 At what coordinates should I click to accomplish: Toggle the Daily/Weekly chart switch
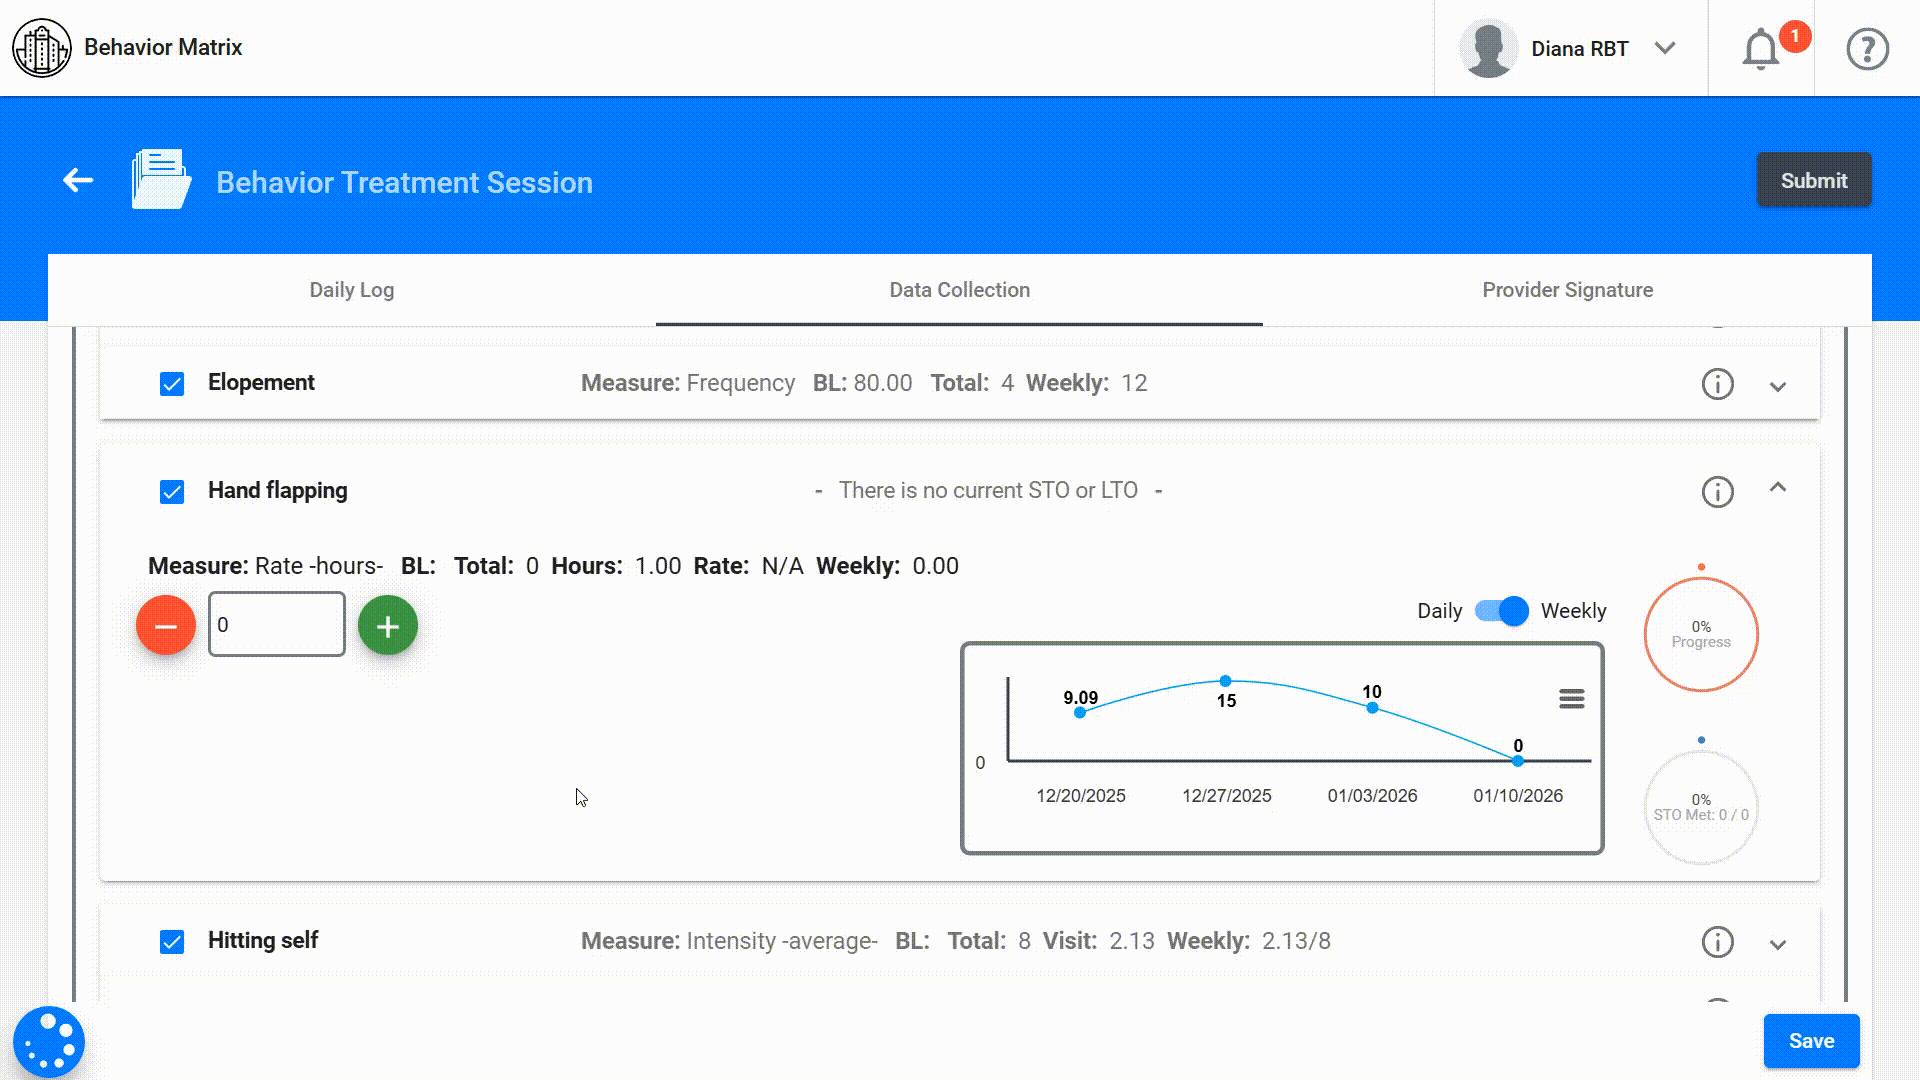coord(1502,611)
